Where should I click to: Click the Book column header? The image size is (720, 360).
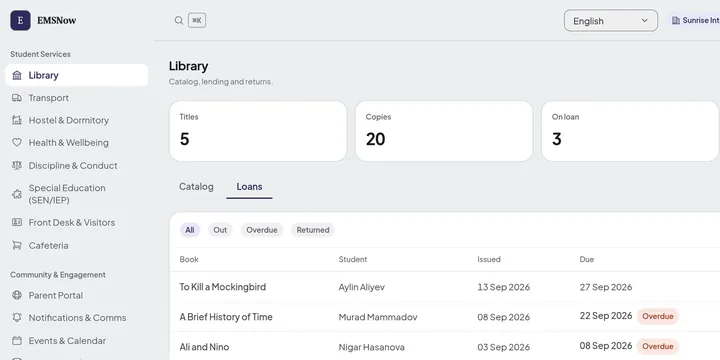pyautogui.click(x=189, y=259)
